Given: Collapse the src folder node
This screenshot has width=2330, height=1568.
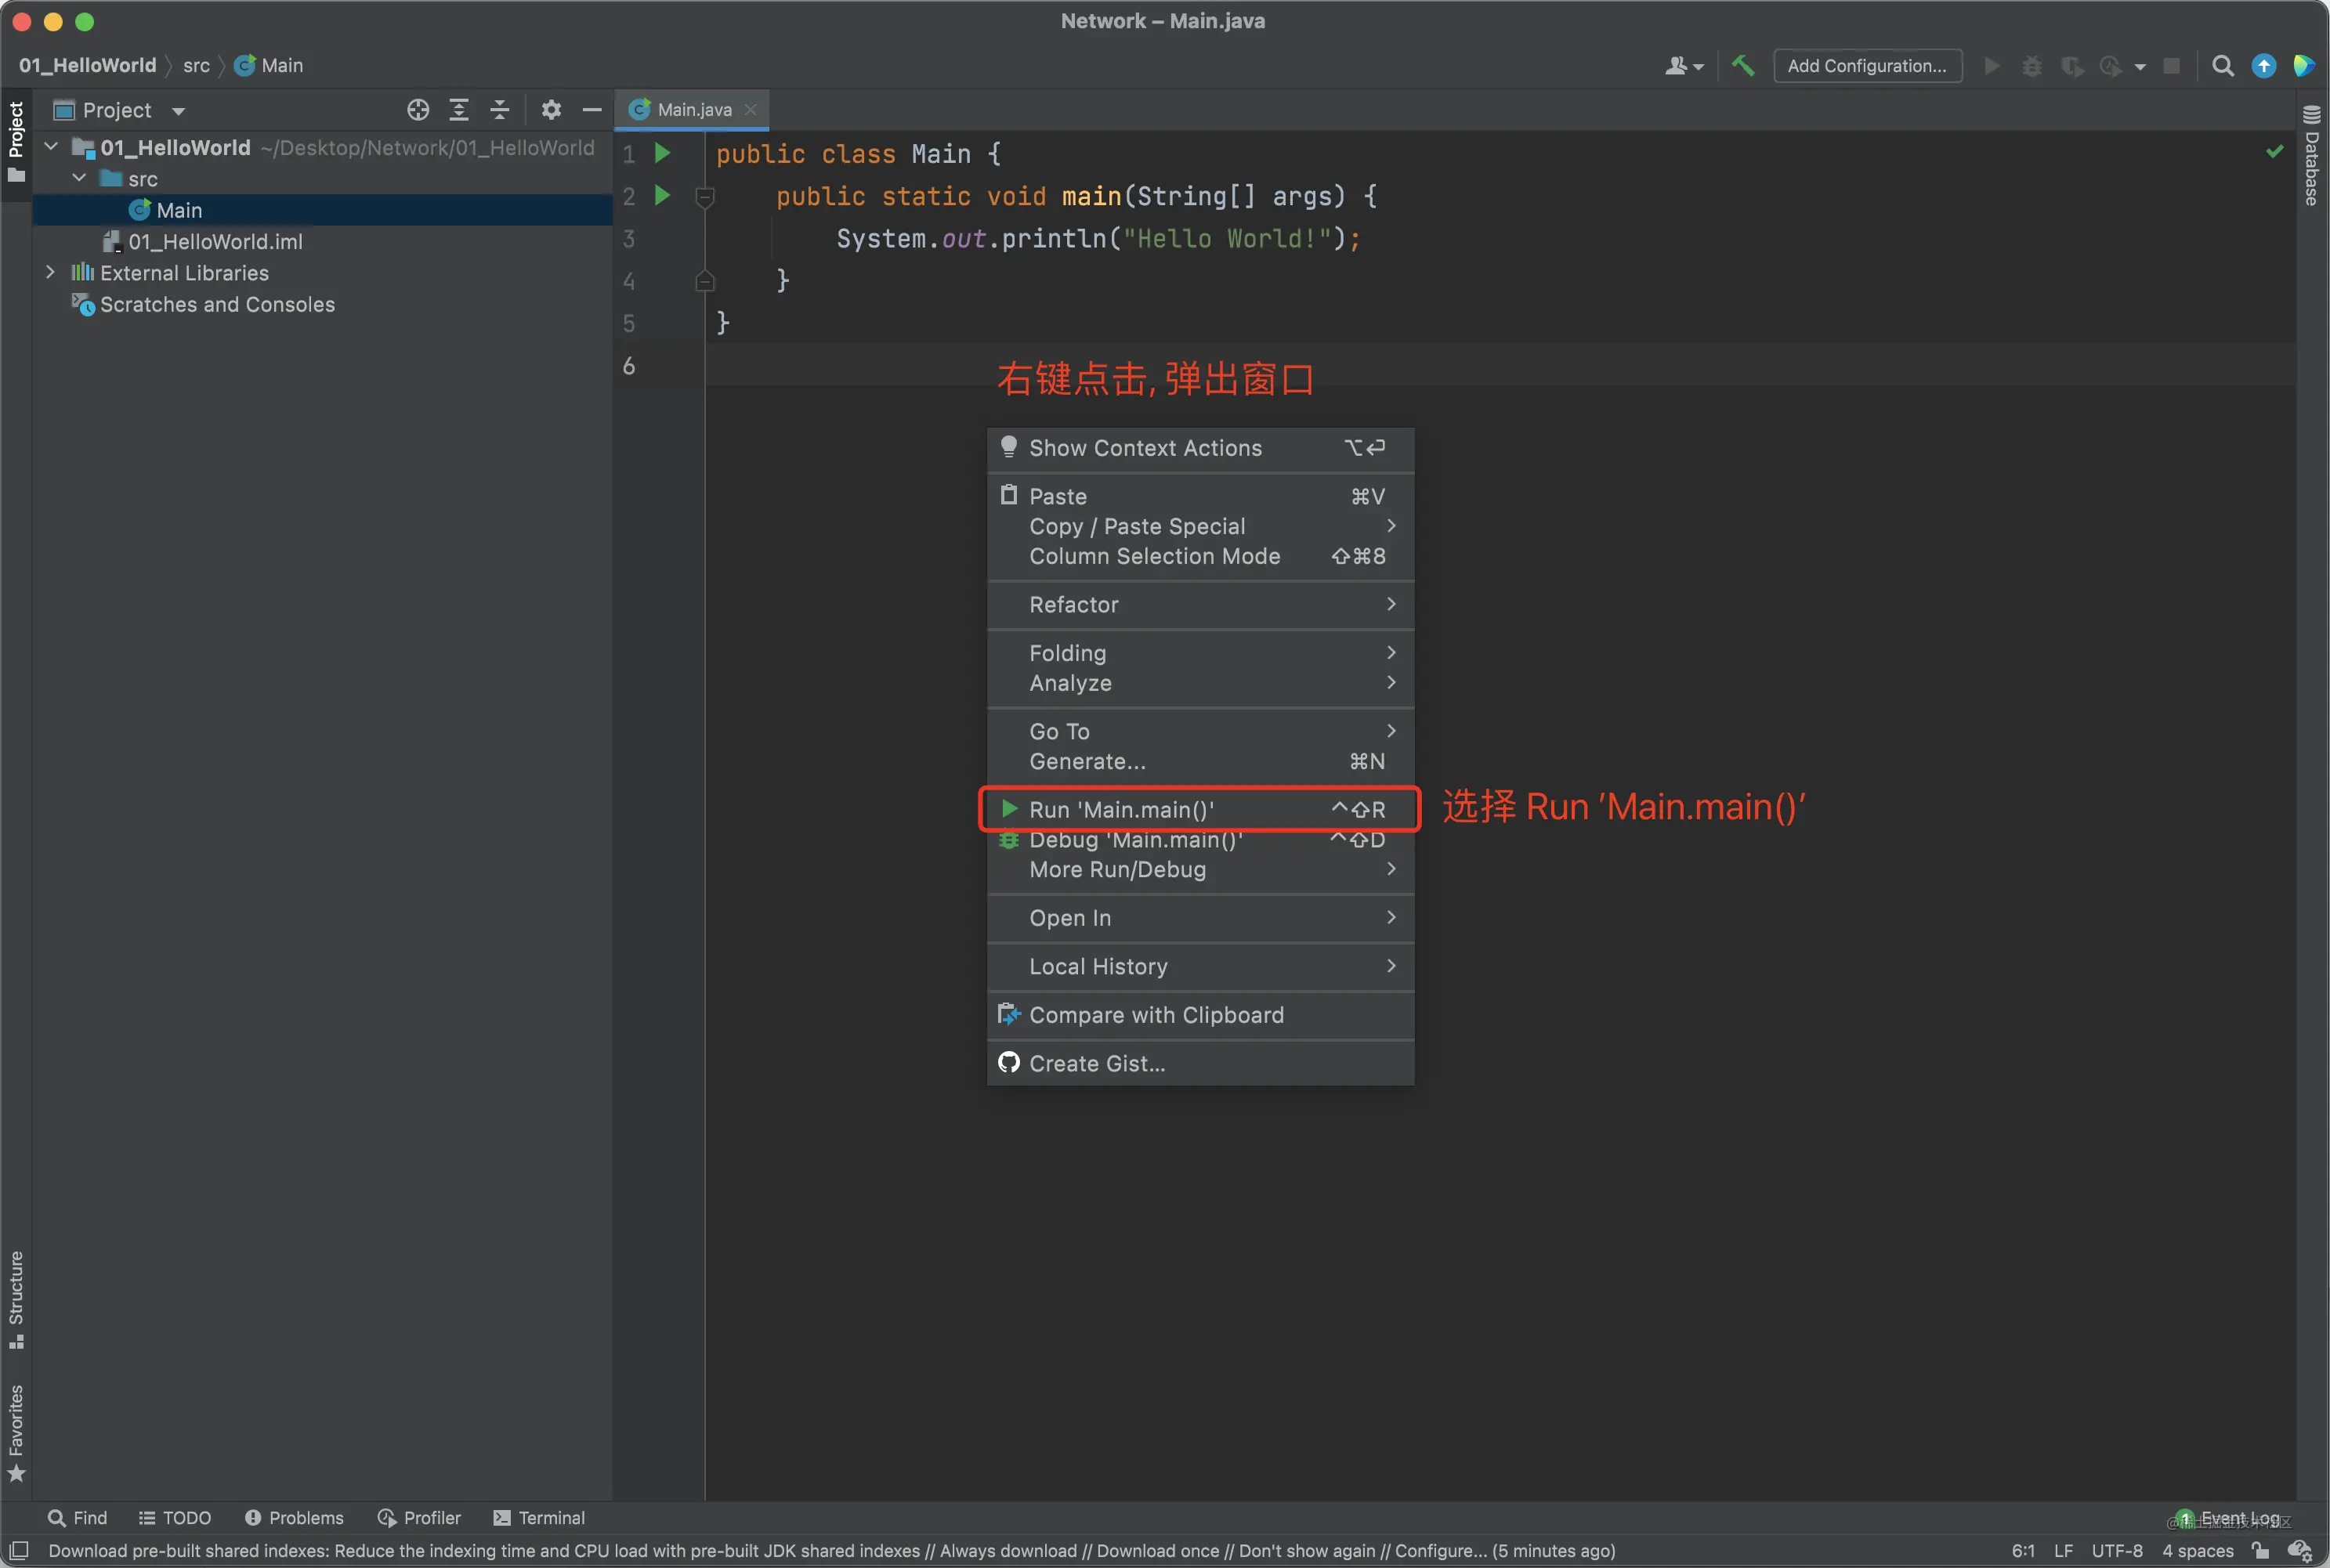Looking at the screenshot, I should (79, 178).
